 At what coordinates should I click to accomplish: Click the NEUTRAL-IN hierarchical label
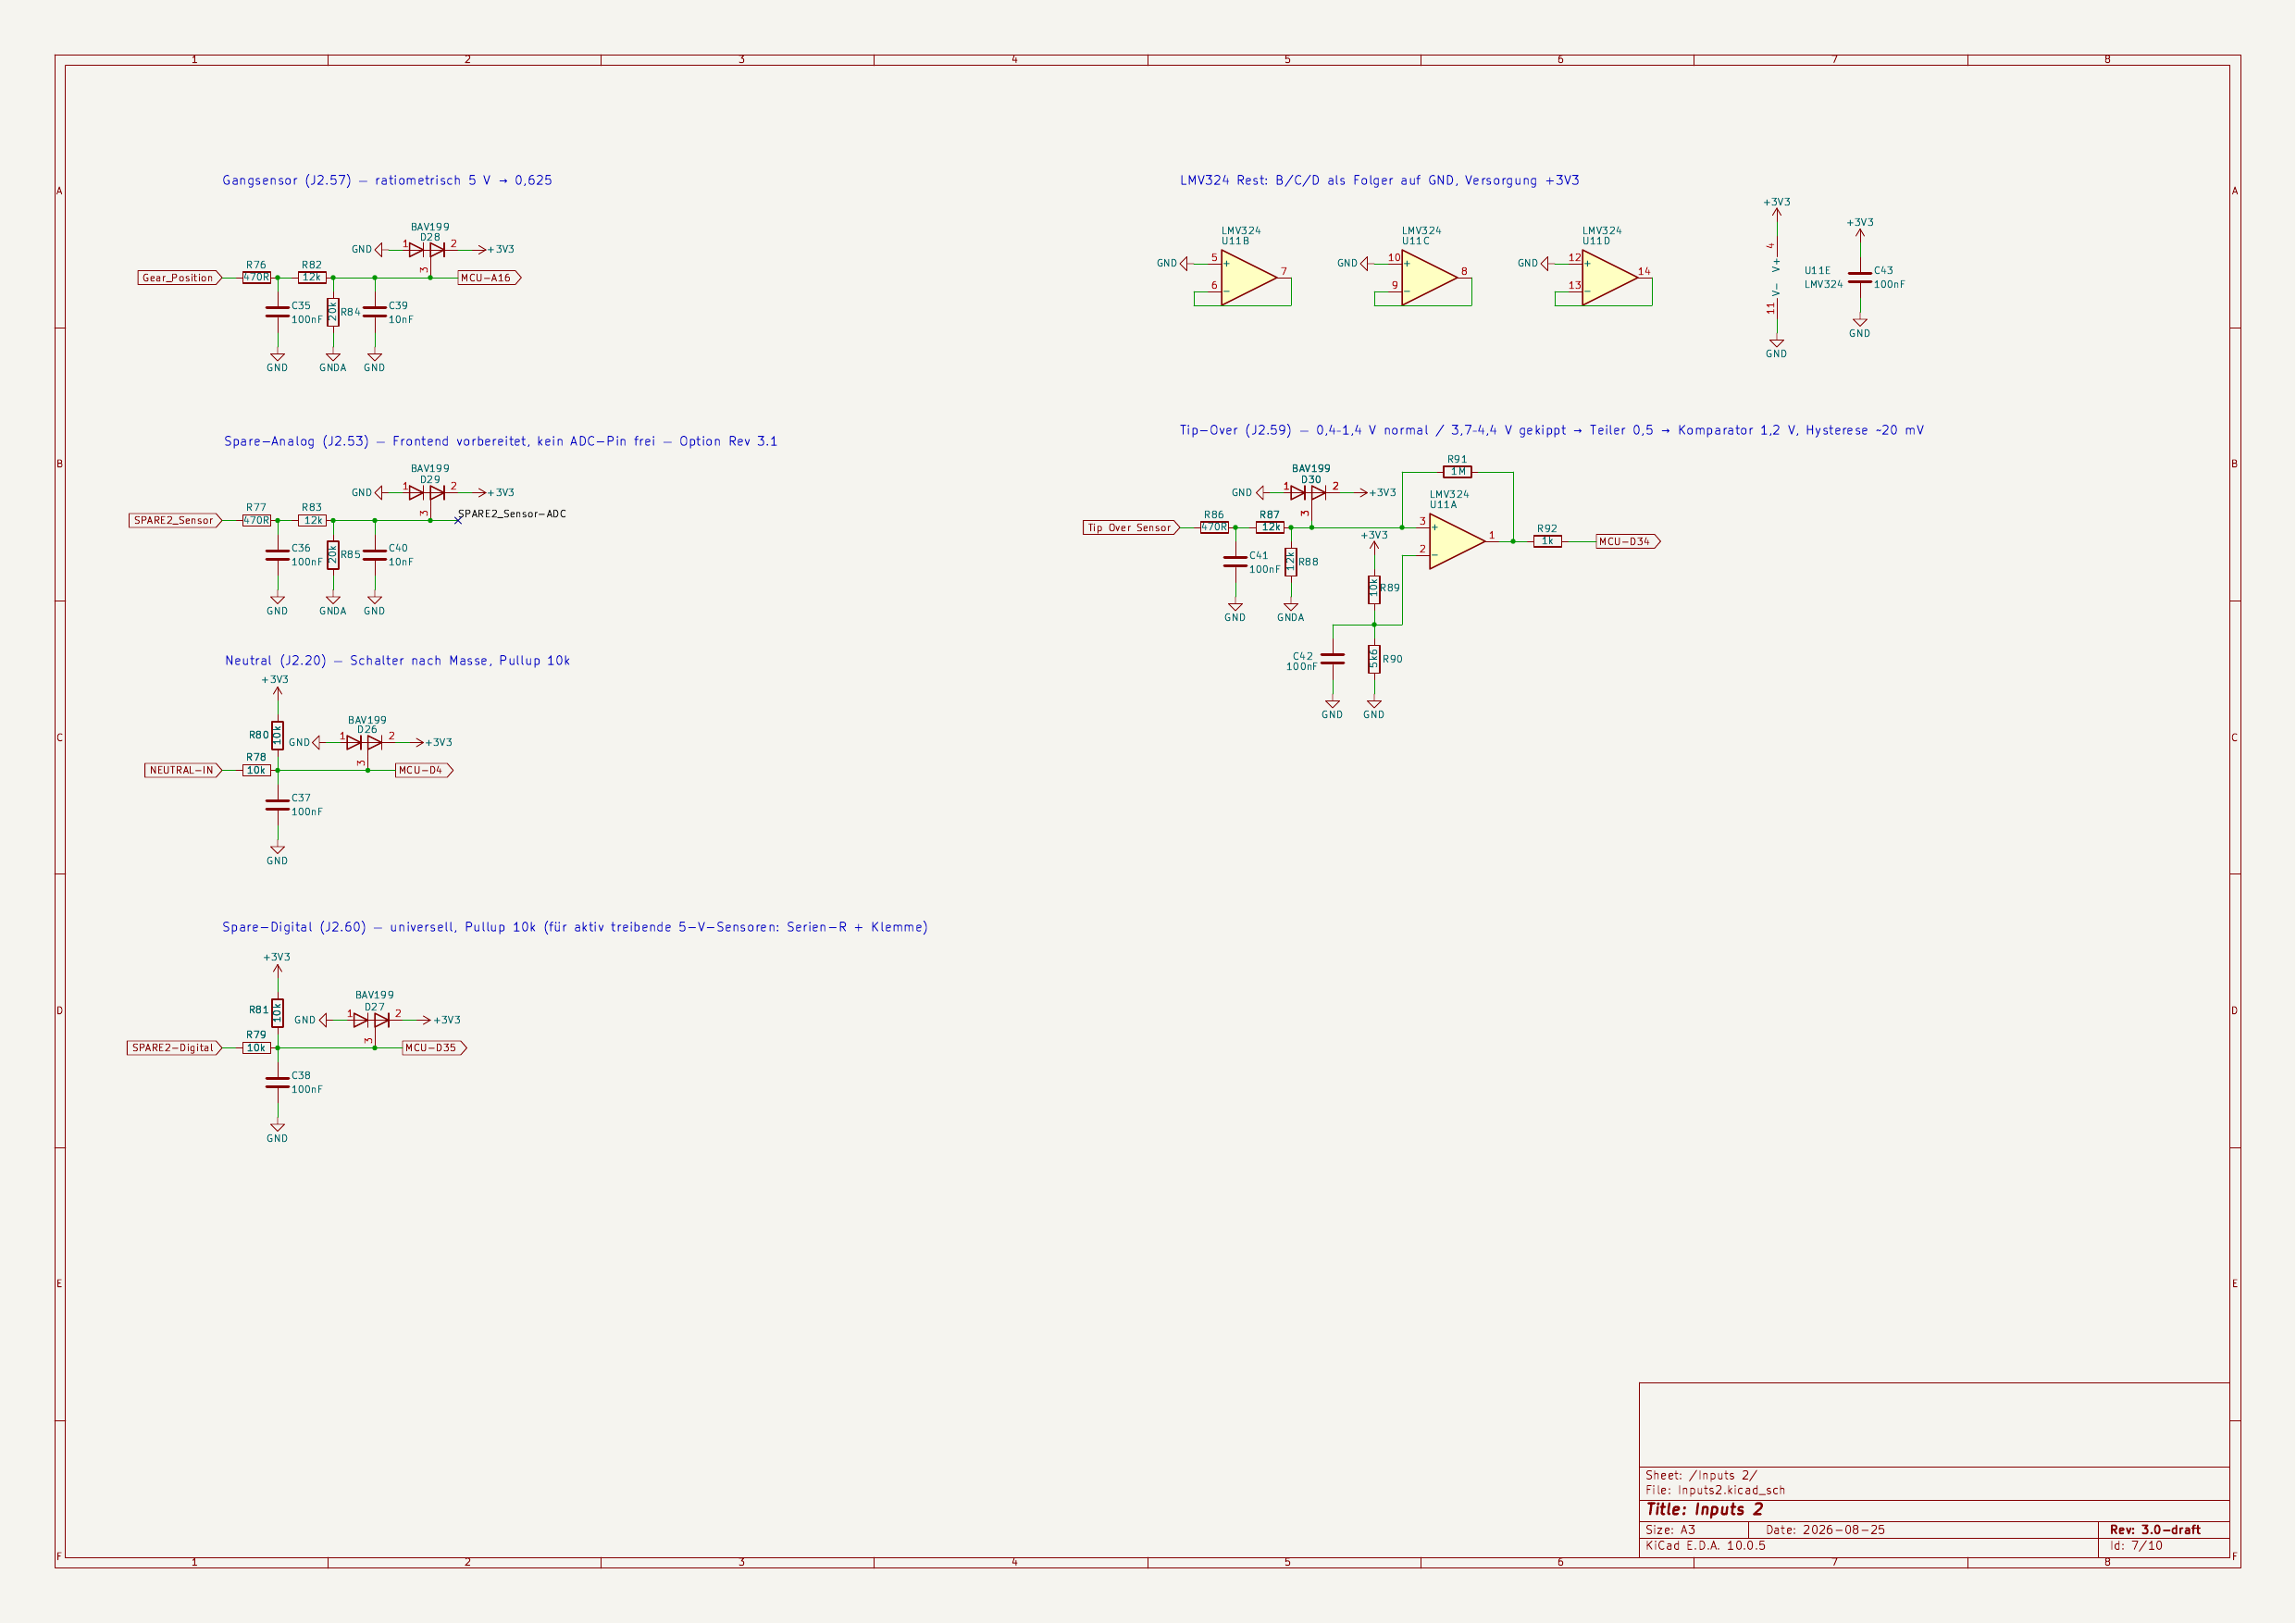pos(183,770)
